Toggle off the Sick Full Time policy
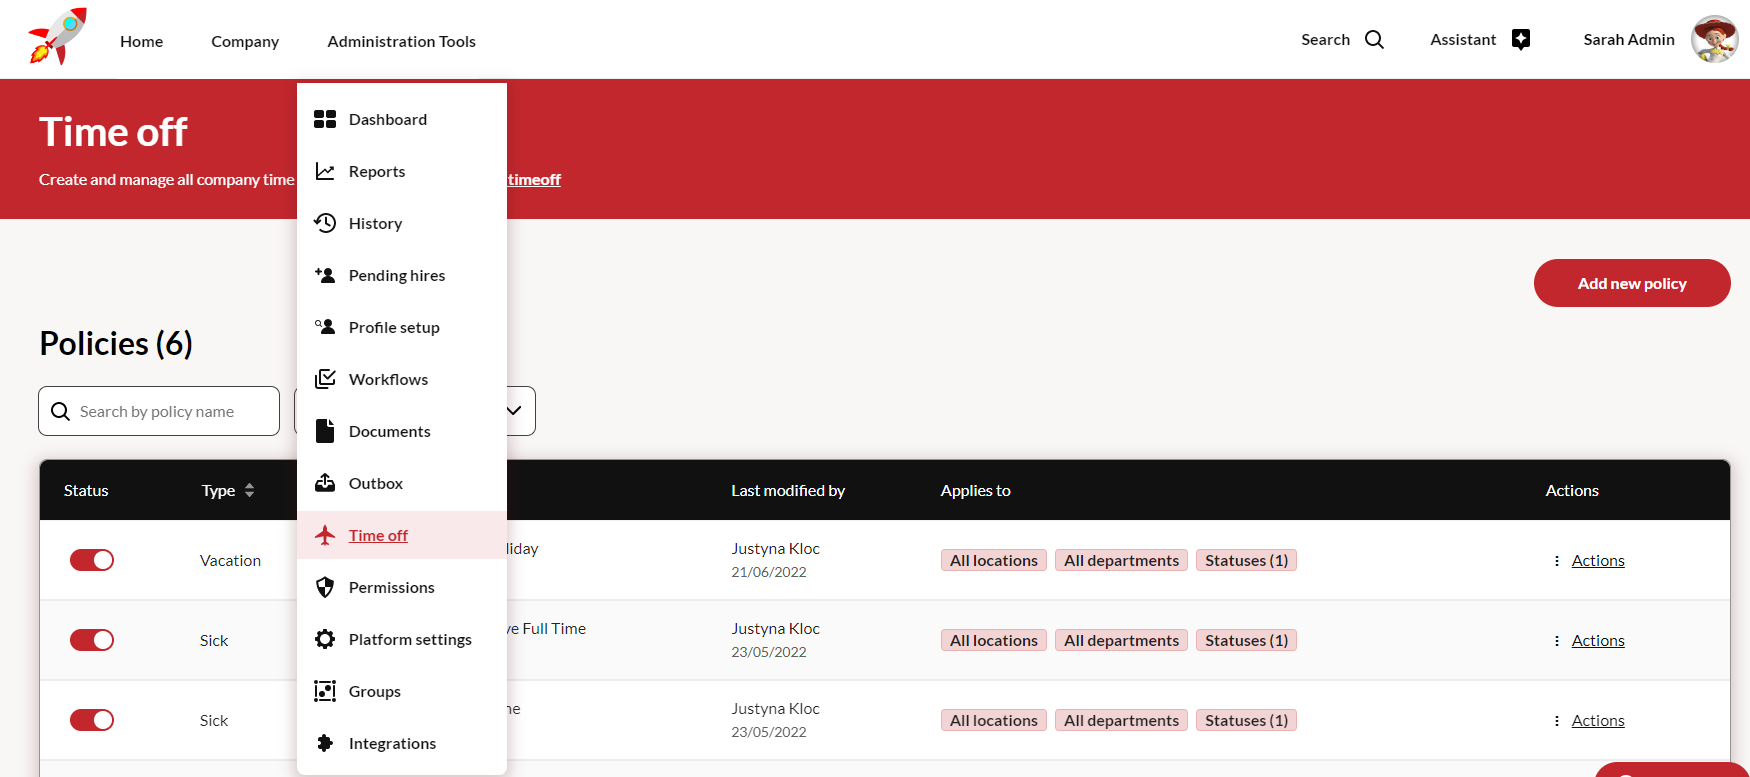Image resolution: width=1750 pixels, height=777 pixels. 92,640
